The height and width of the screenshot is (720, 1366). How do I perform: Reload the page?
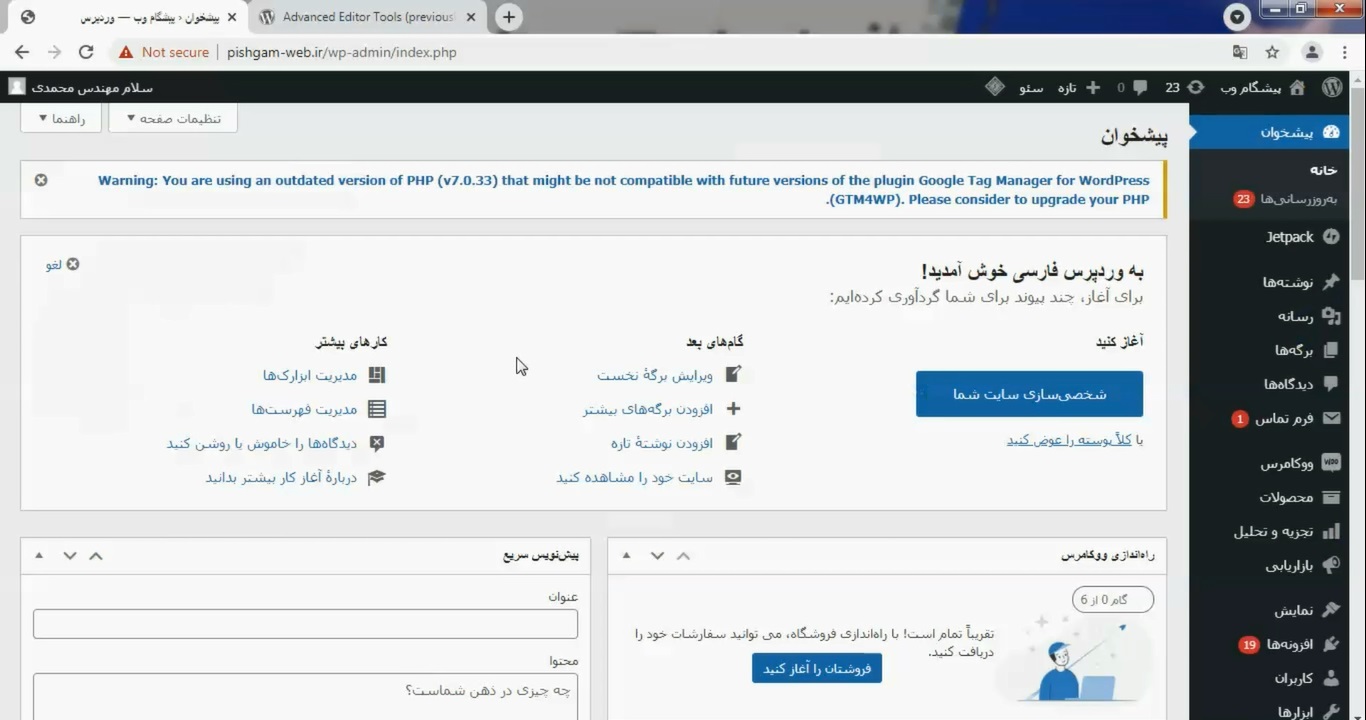pos(86,52)
